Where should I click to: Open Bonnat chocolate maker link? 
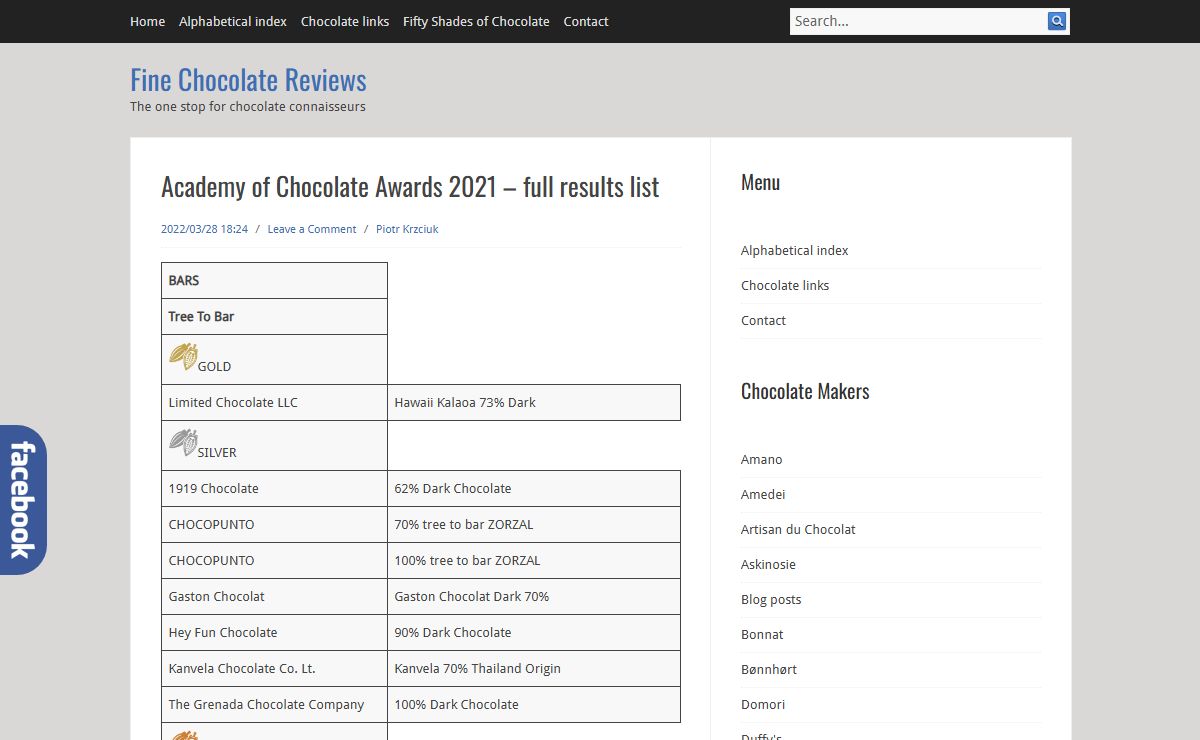(762, 635)
